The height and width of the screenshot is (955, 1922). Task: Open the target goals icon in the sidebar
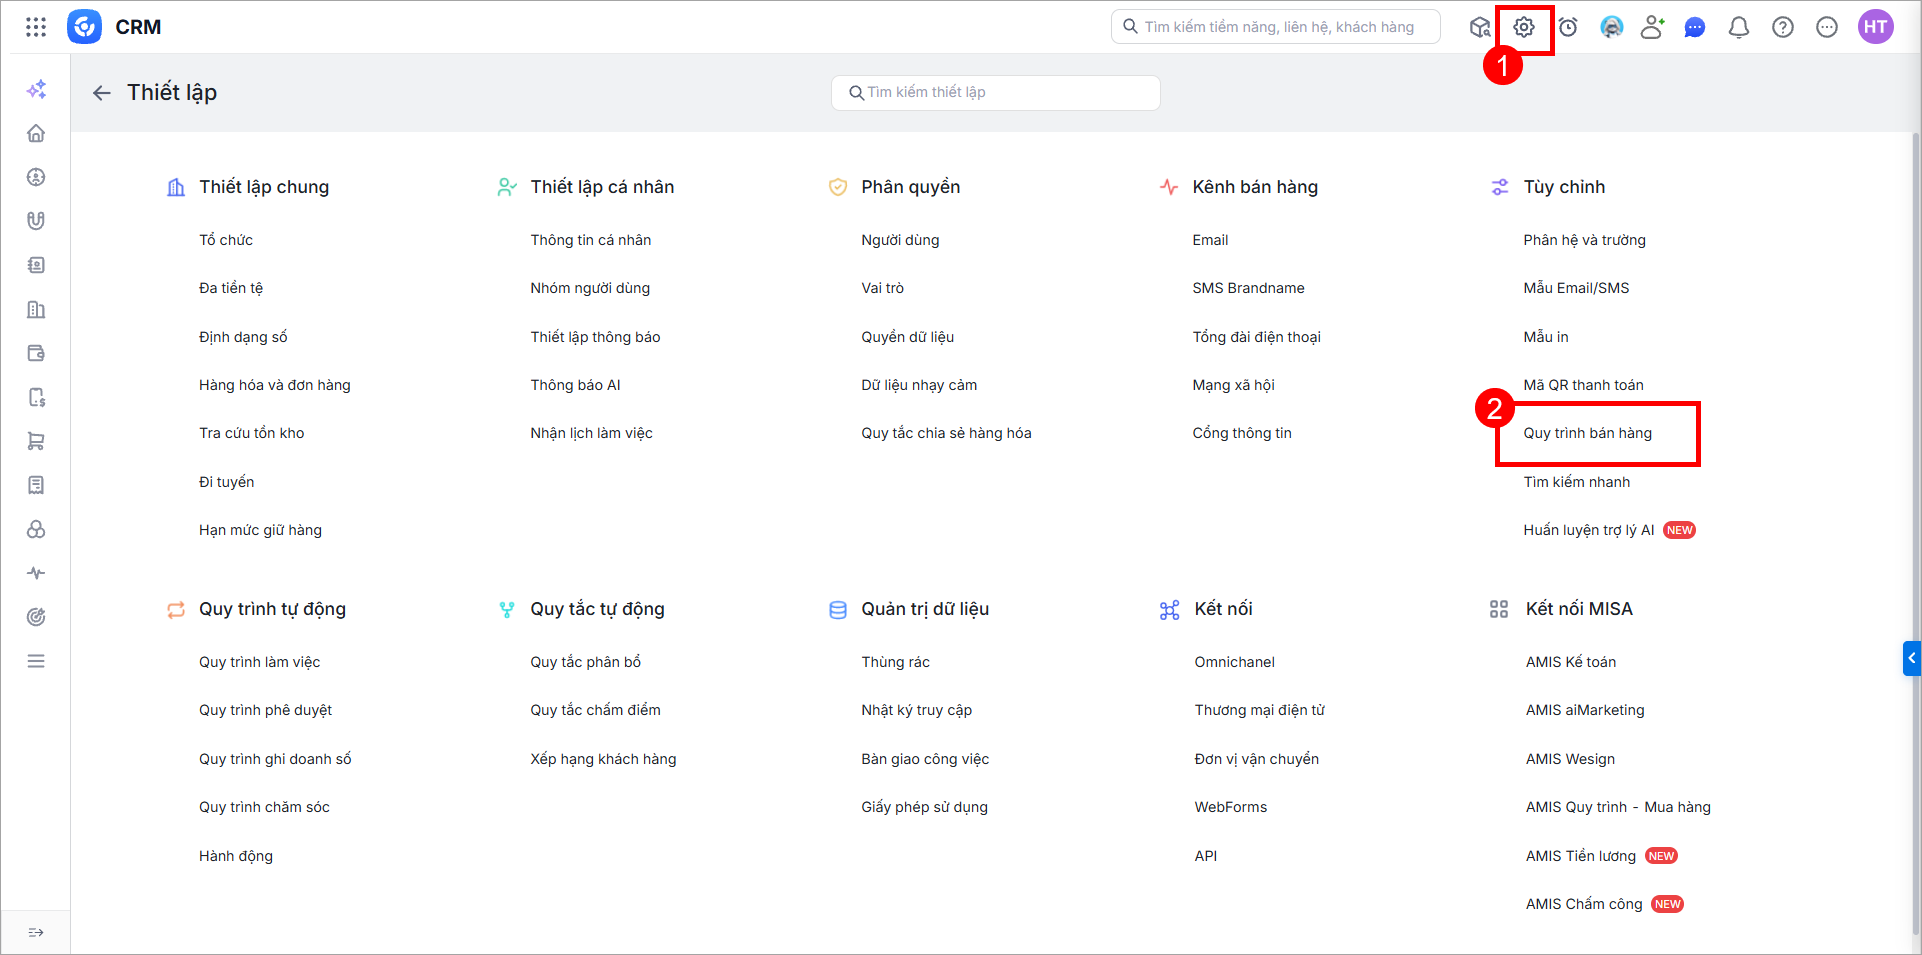click(x=36, y=617)
